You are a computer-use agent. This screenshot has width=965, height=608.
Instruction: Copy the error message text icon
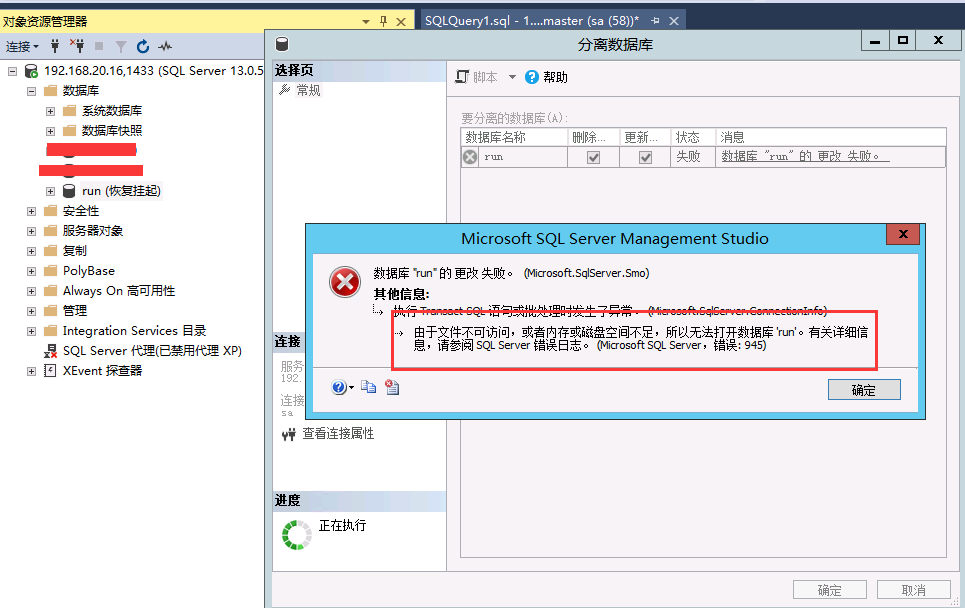(369, 387)
